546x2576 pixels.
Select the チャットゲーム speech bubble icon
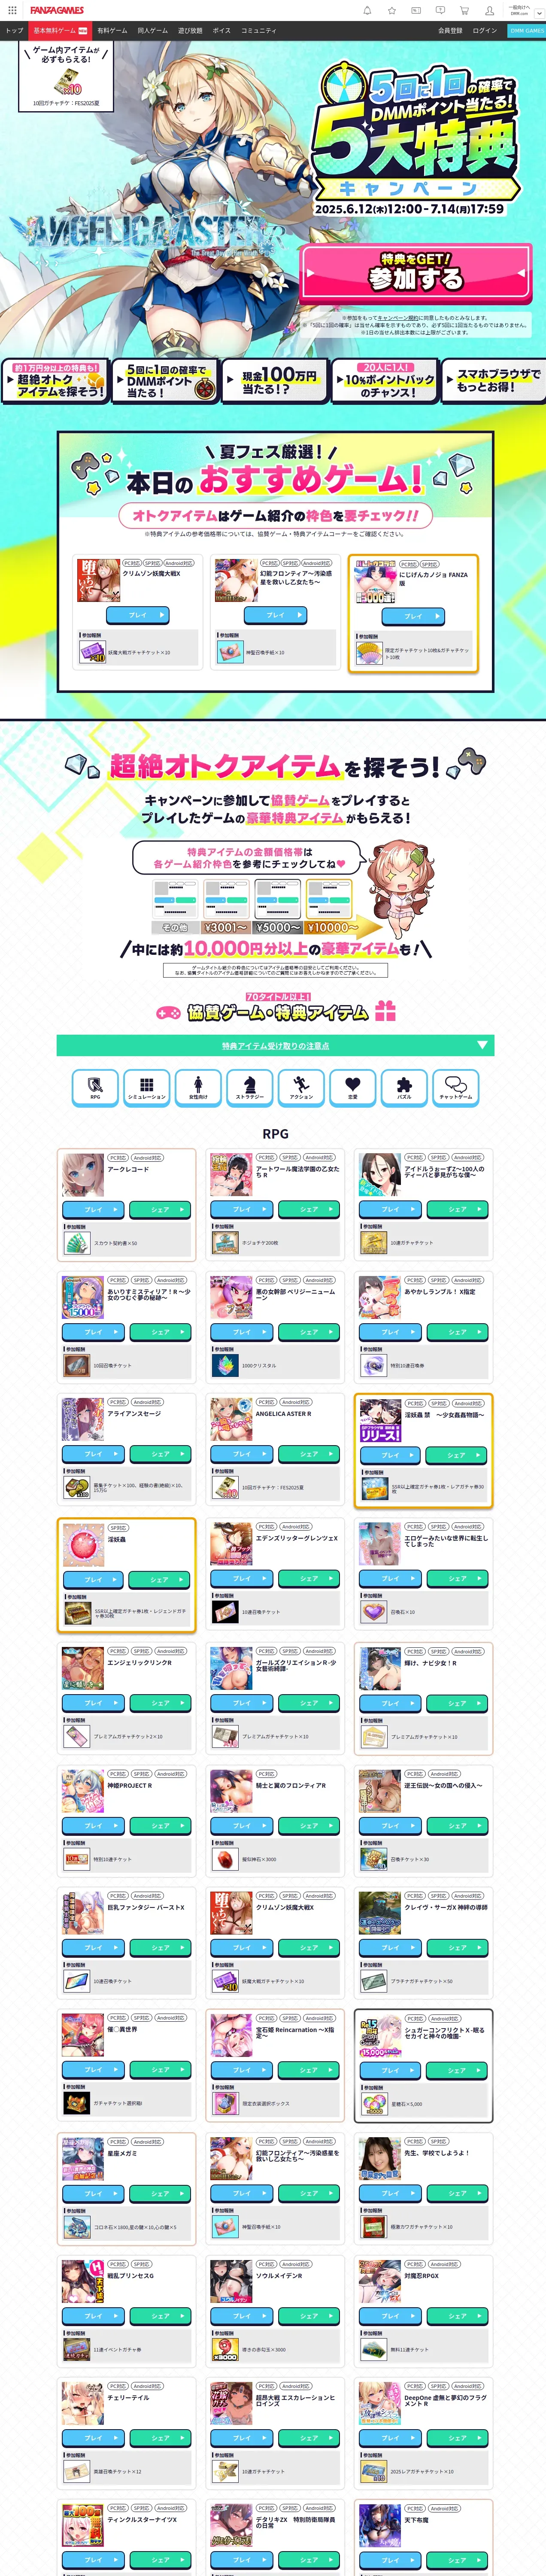tap(456, 1087)
